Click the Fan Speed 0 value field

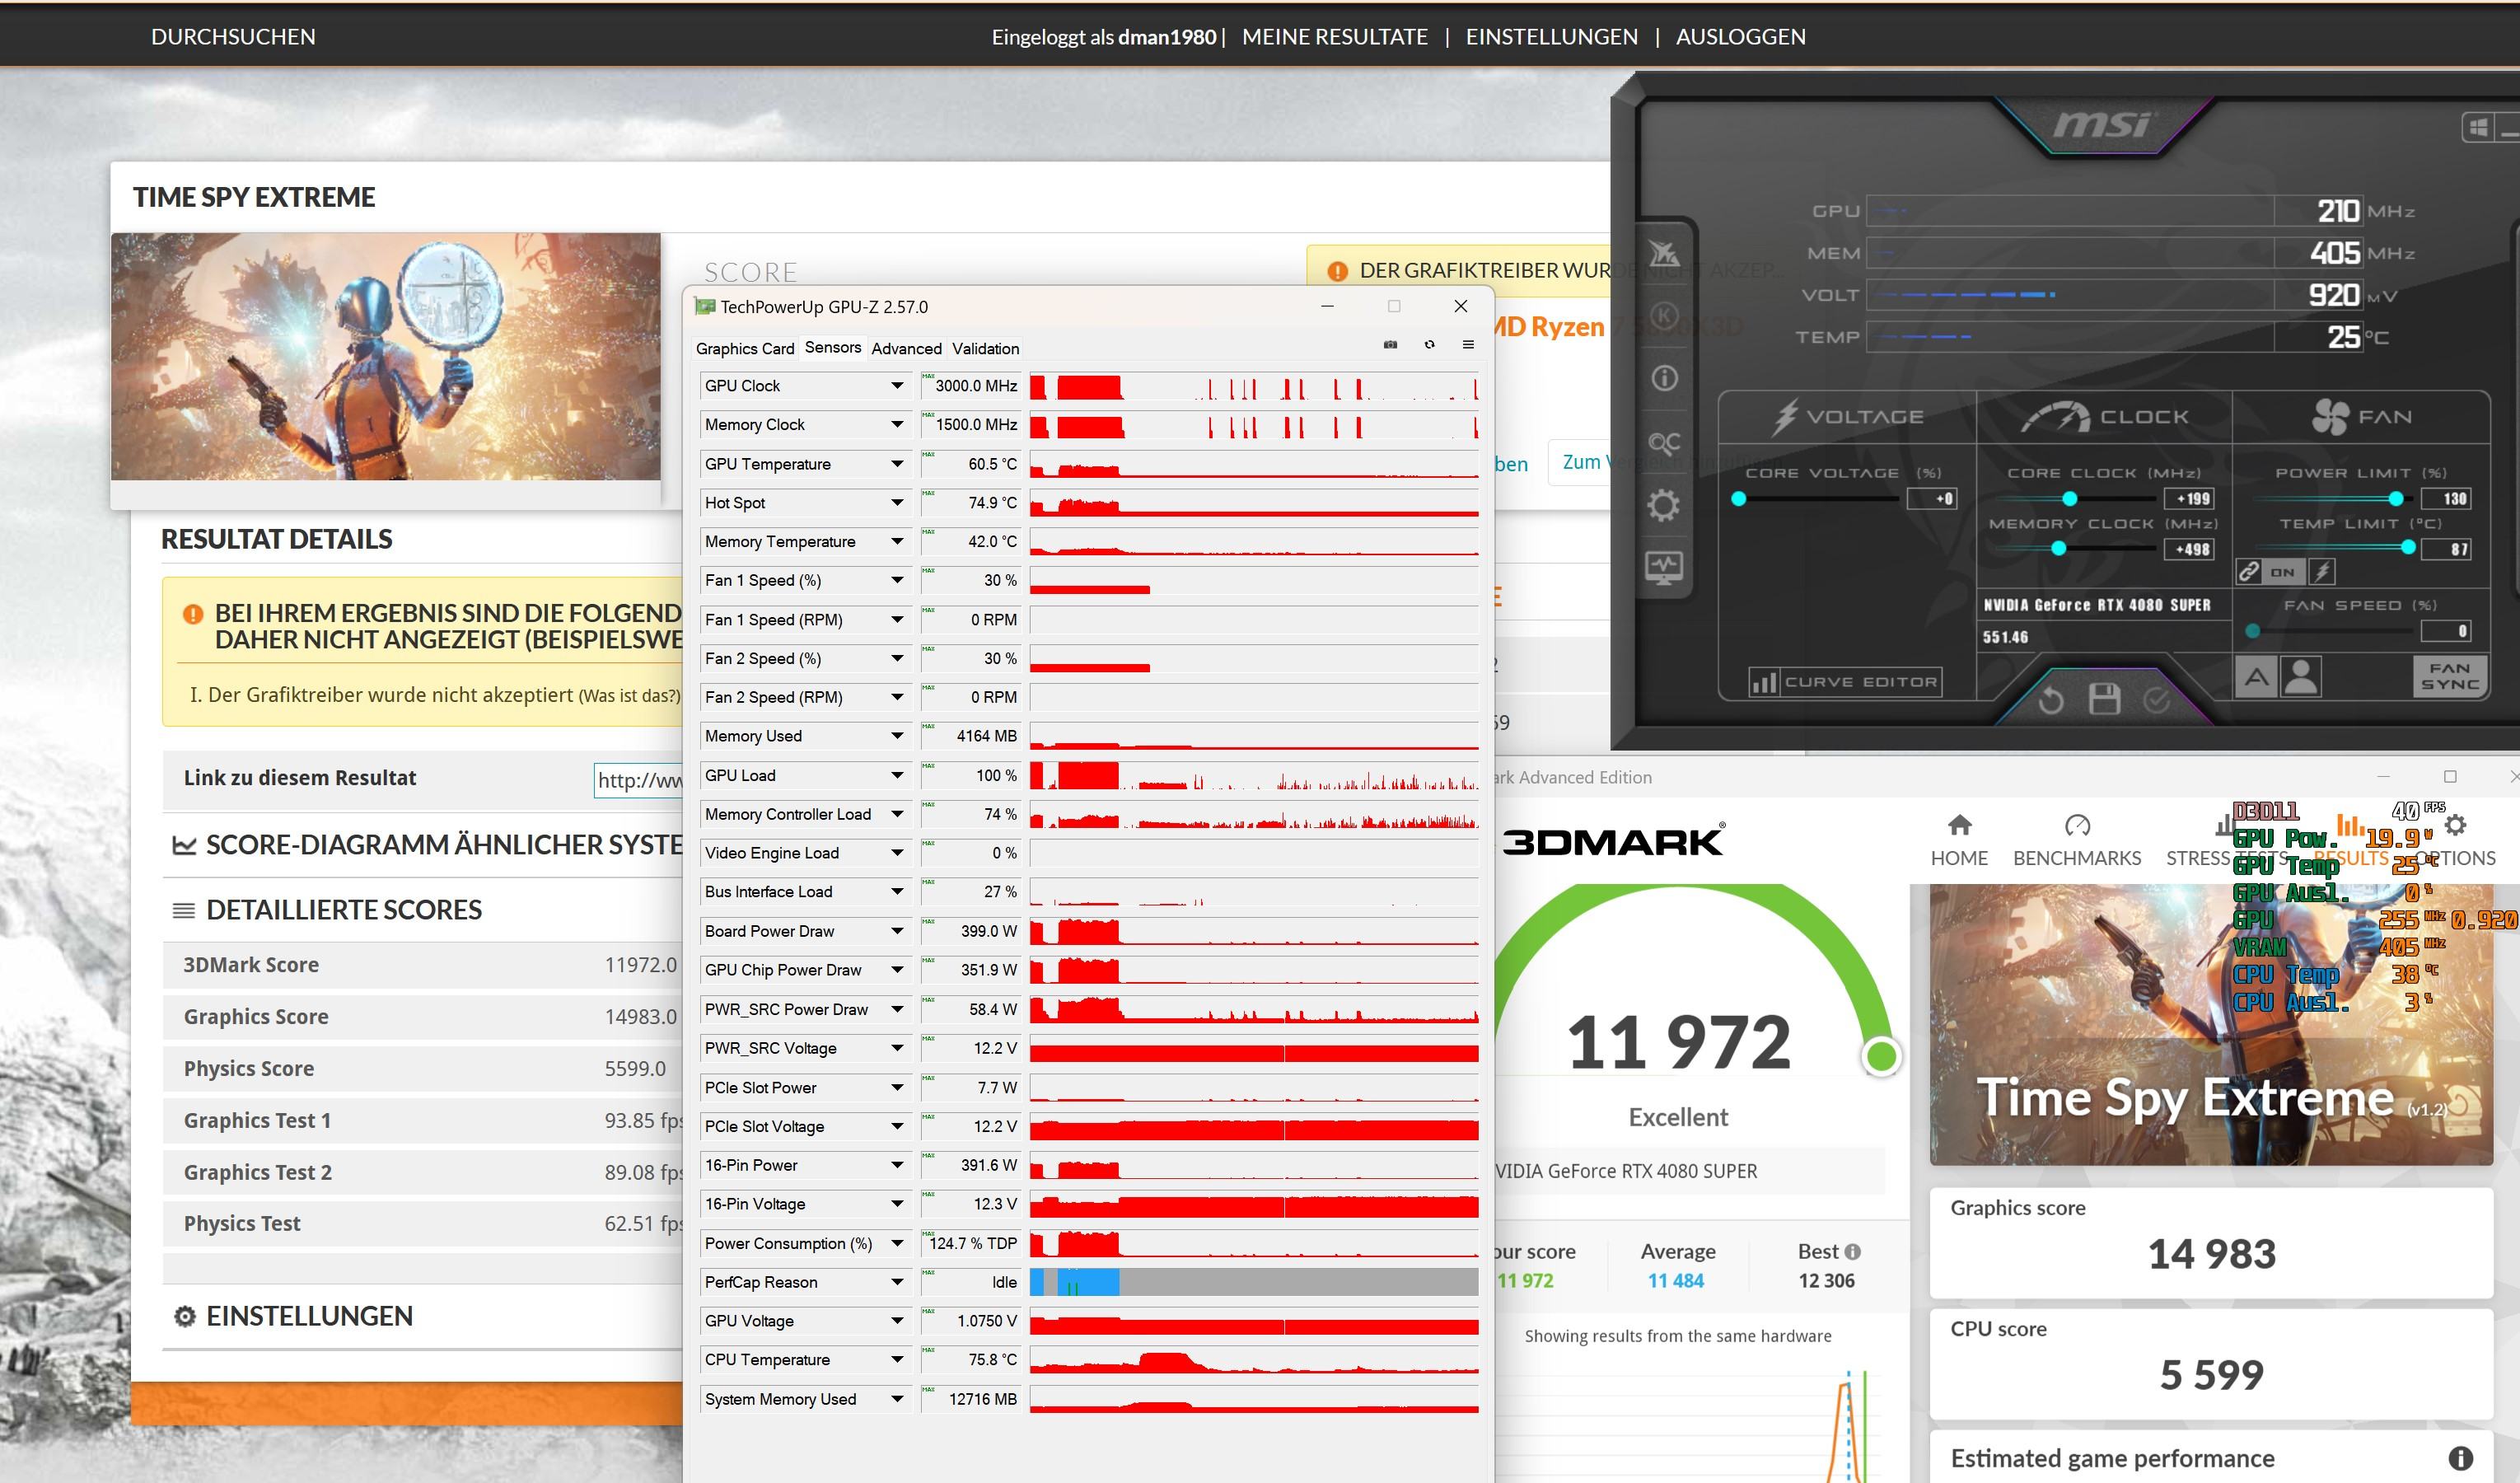coord(2447,631)
